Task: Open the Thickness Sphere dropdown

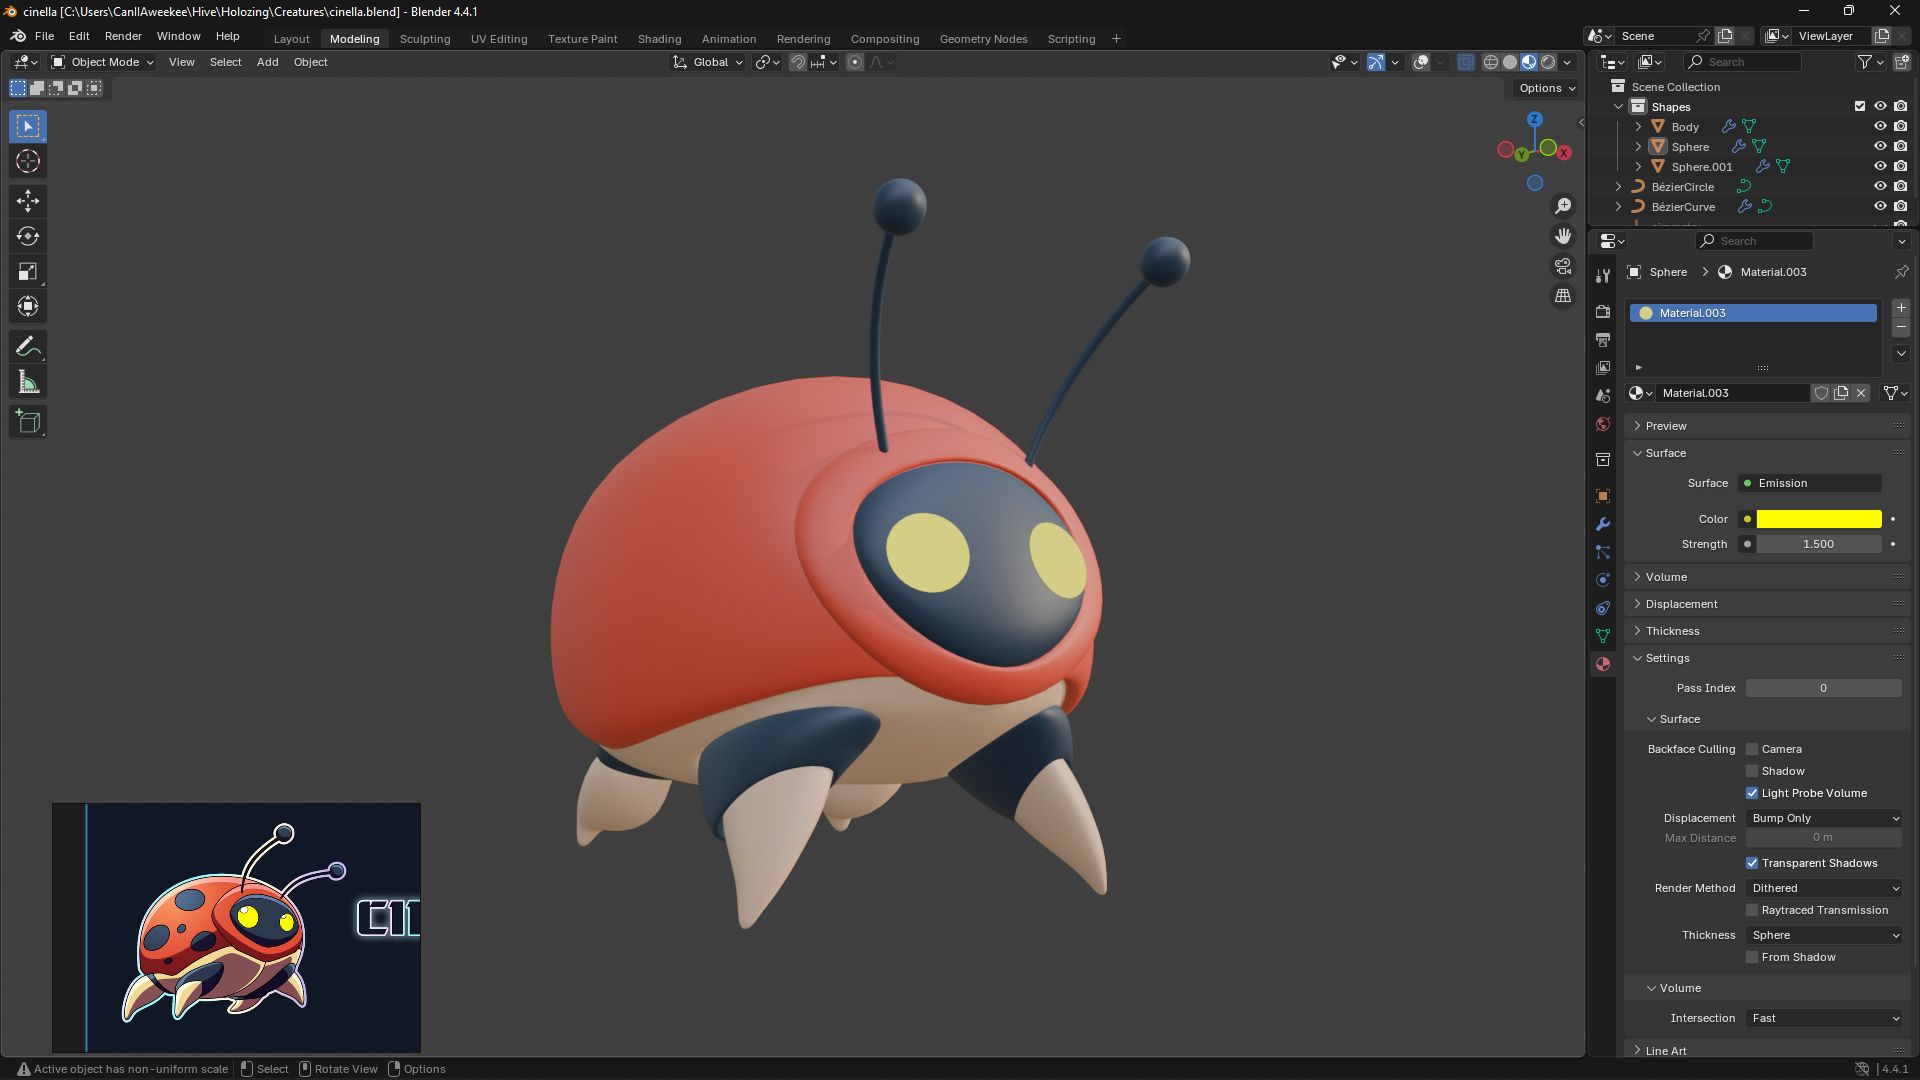Action: coord(1824,935)
